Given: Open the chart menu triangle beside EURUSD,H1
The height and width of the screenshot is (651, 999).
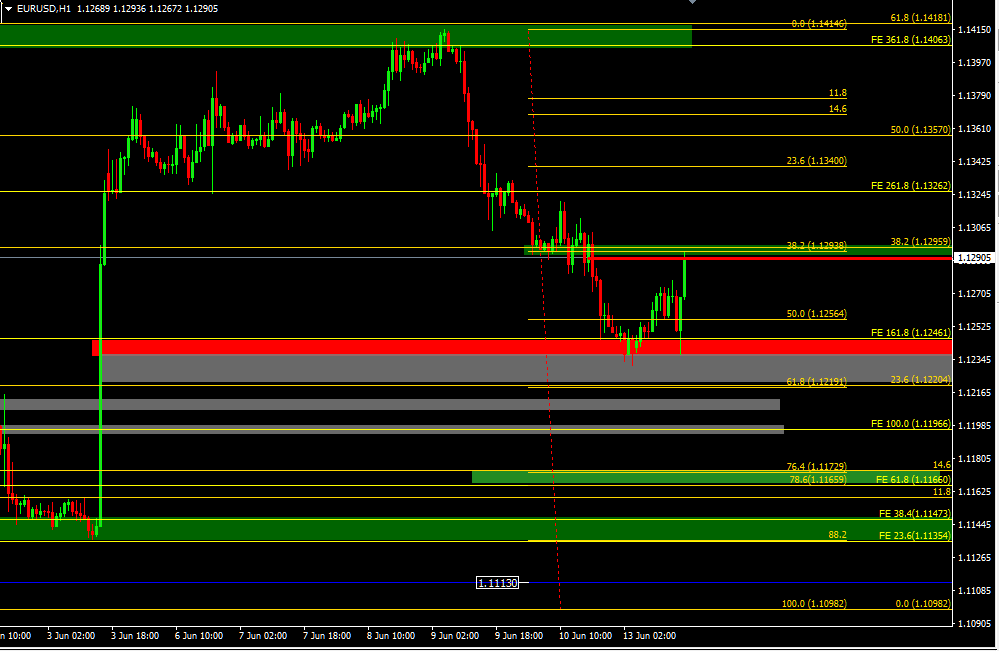Looking at the screenshot, I should (x=8, y=9).
